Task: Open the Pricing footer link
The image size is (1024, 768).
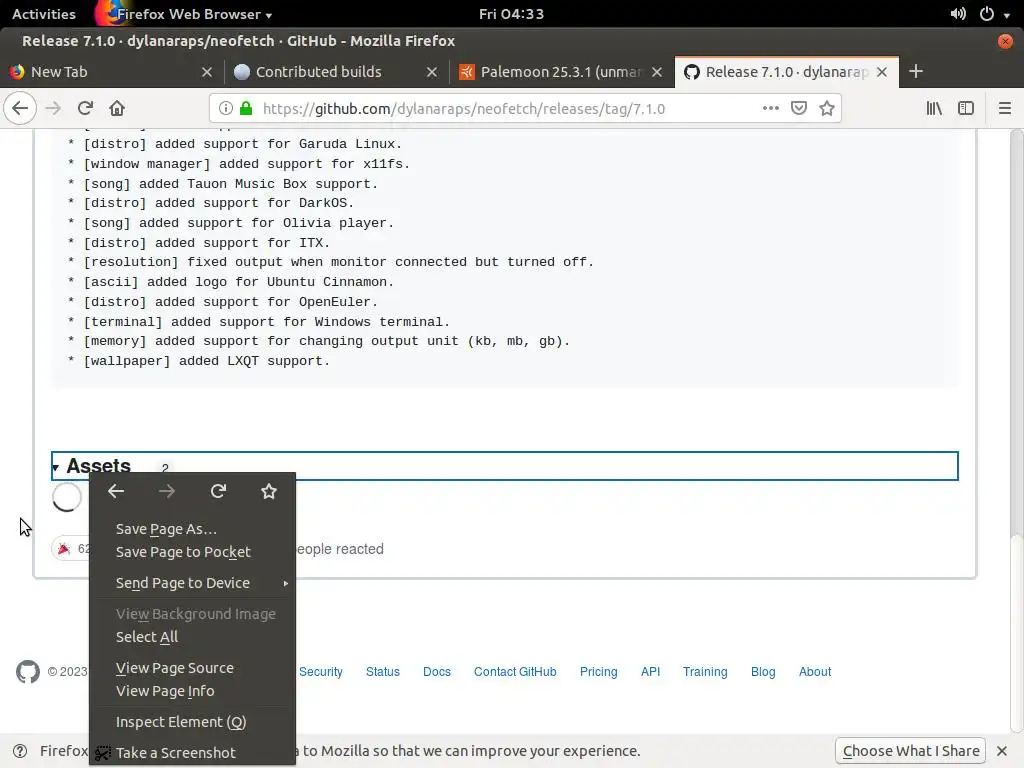Action: coord(598,672)
